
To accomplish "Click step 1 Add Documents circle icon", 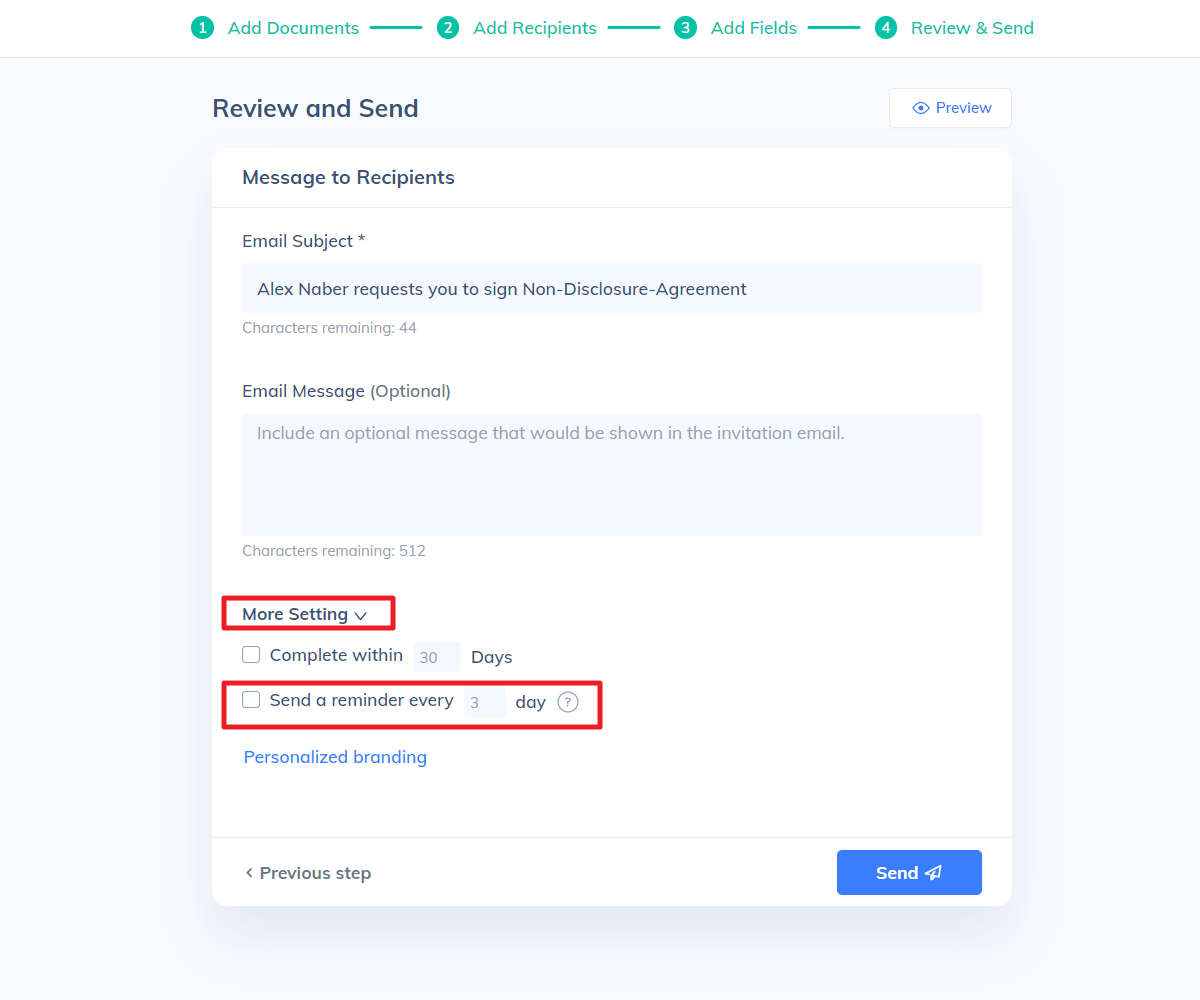I will 202,28.
